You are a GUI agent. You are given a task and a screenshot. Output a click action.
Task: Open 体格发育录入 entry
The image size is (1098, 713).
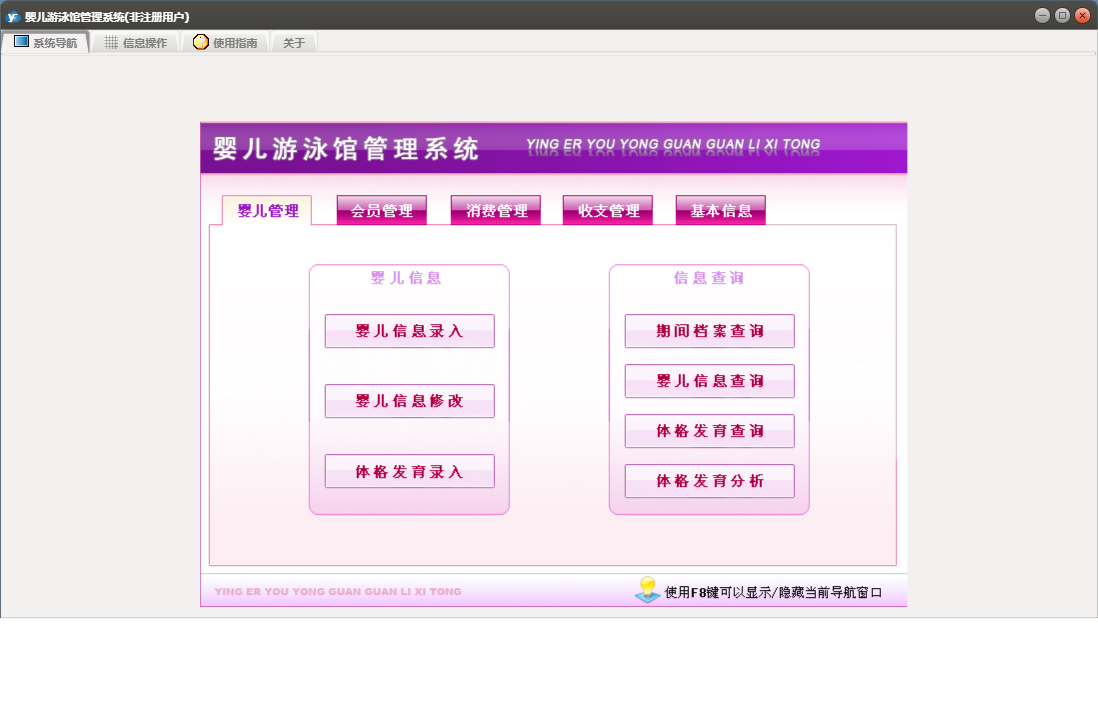point(410,471)
